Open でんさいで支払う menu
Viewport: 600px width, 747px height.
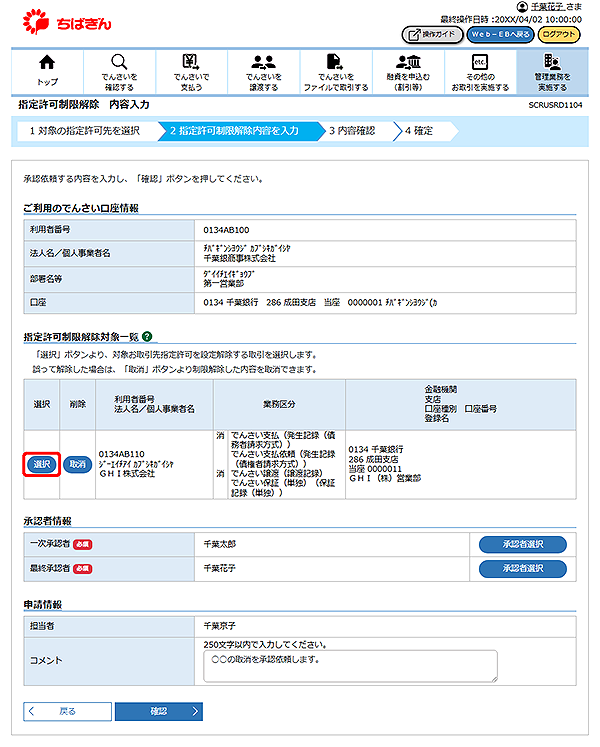[x=191, y=71]
